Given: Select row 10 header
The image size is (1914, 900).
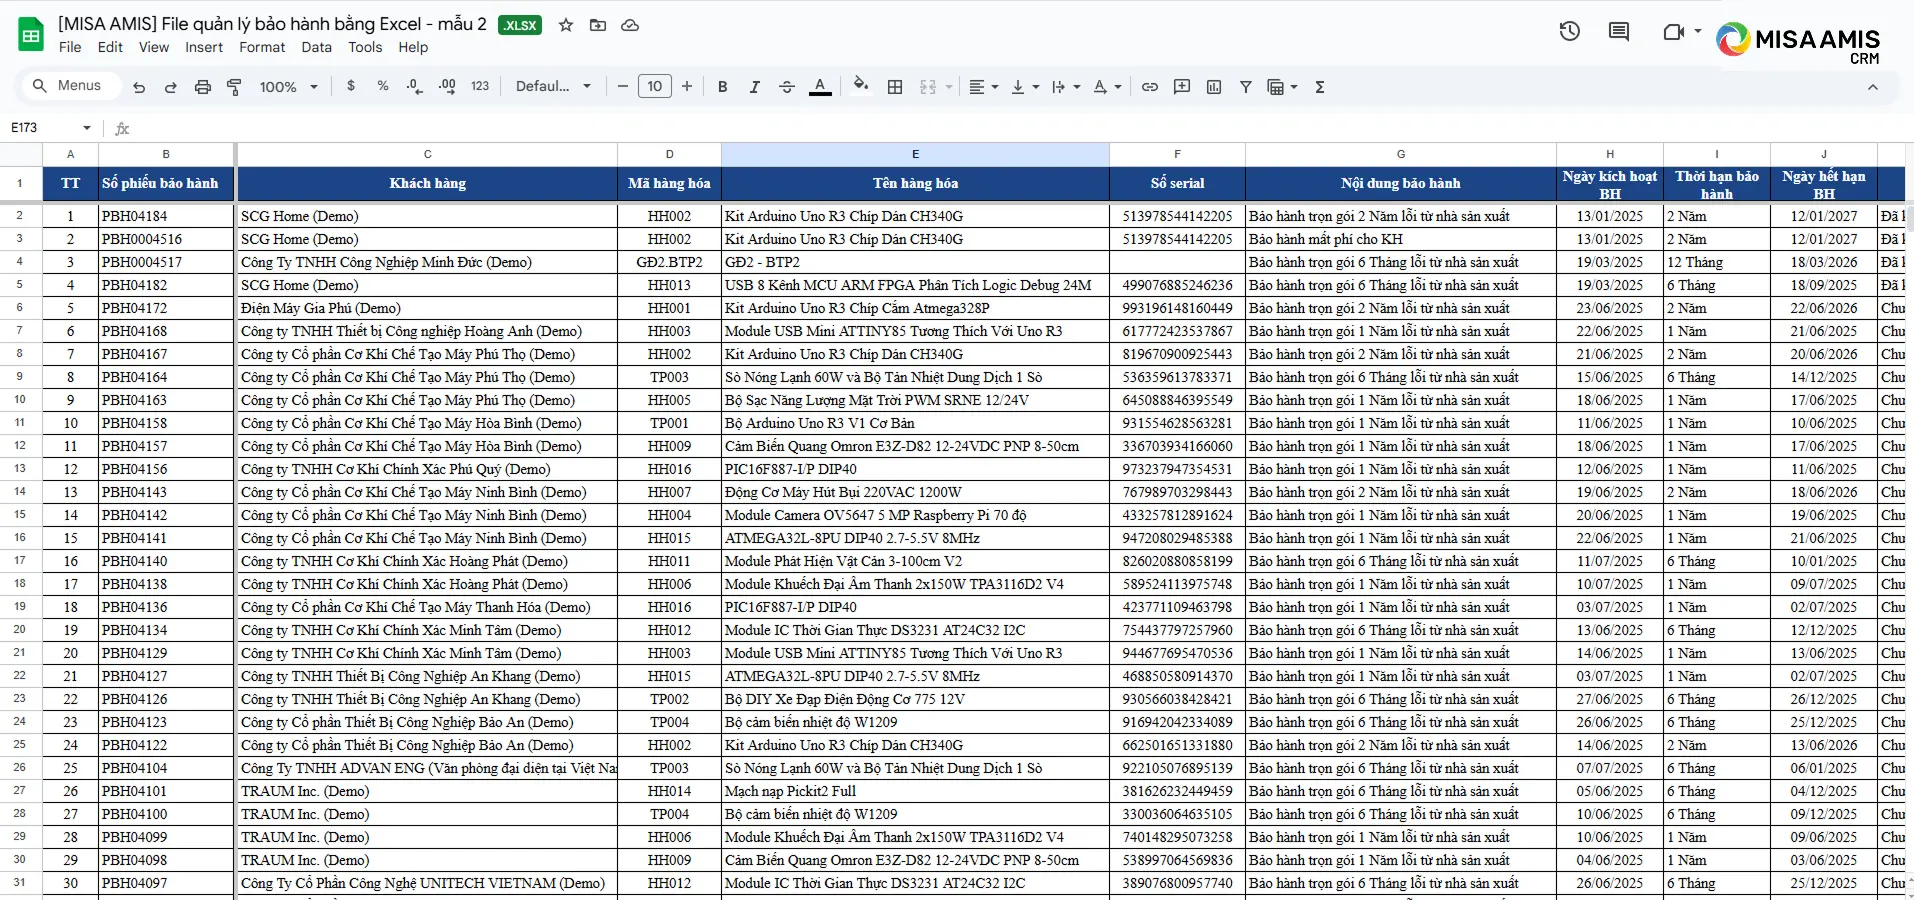Looking at the screenshot, I should [20, 400].
